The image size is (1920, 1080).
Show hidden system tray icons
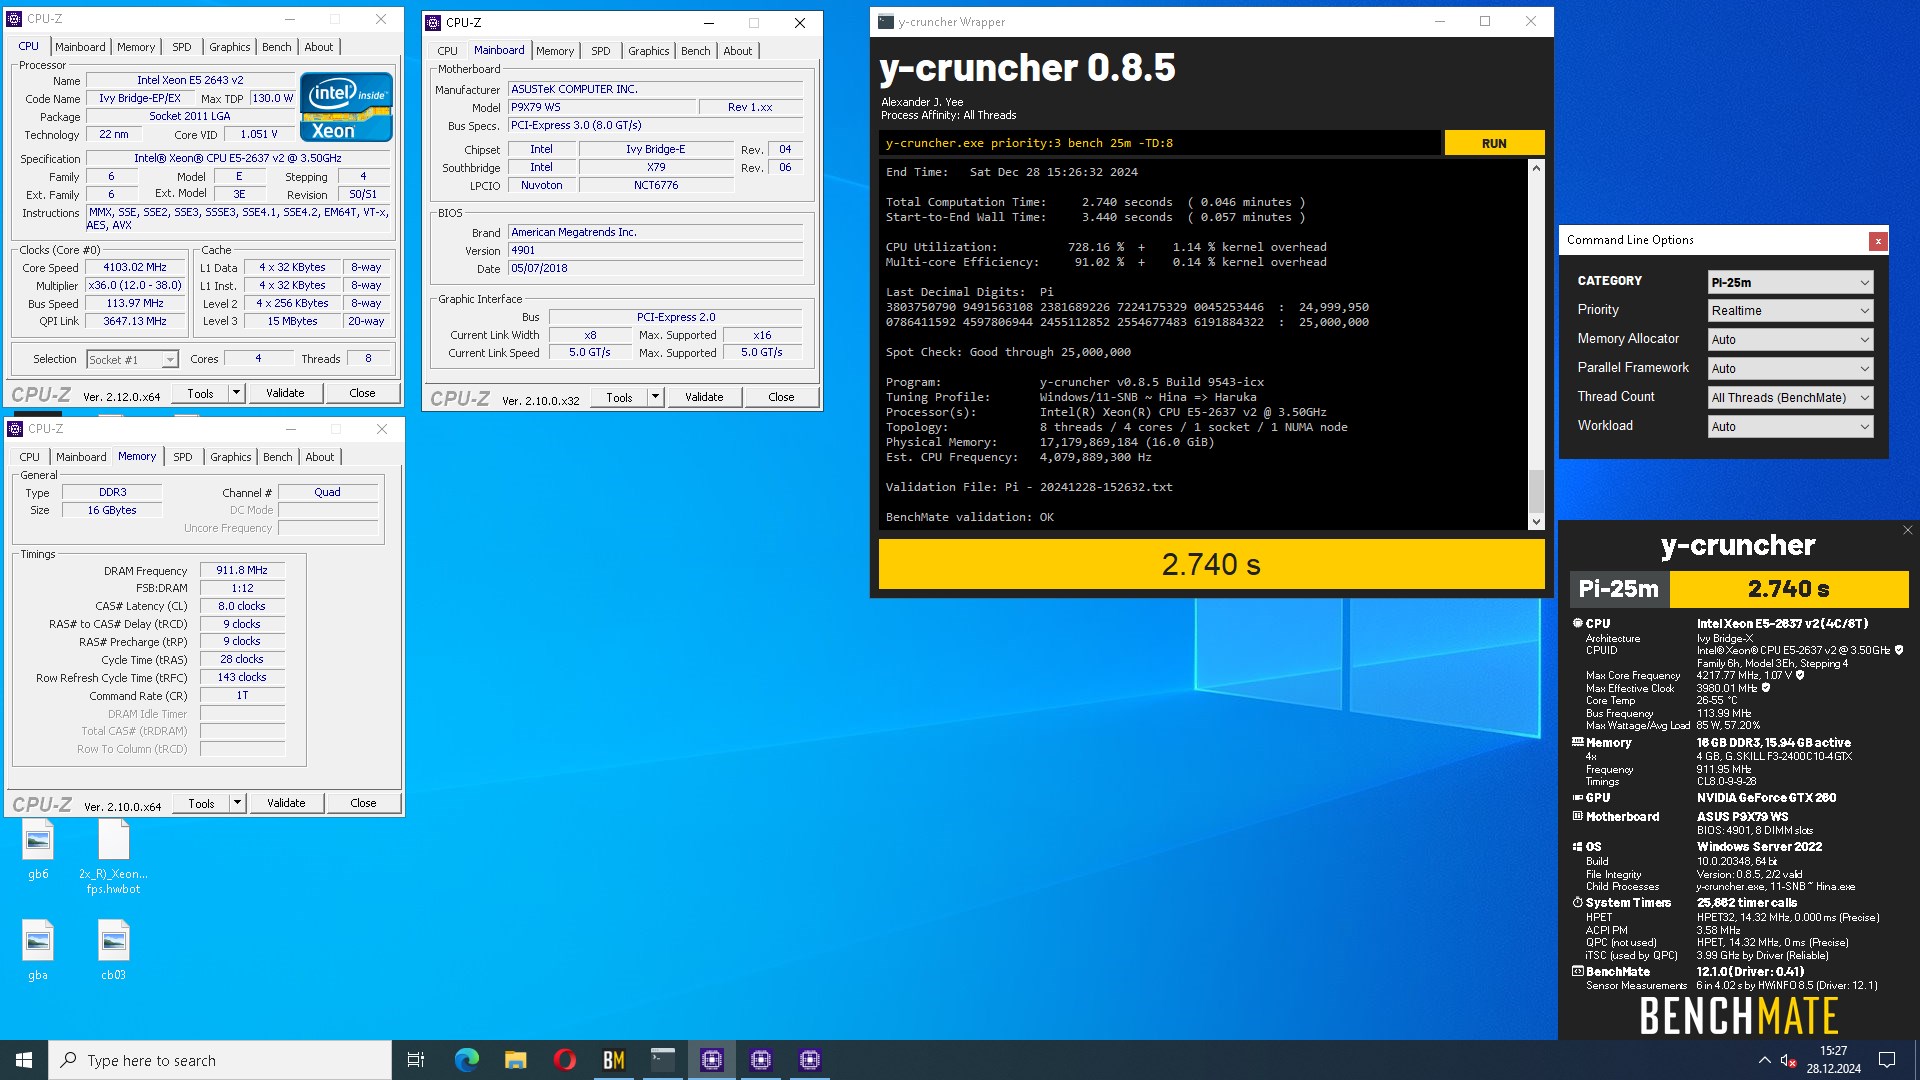pyautogui.click(x=1764, y=1060)
